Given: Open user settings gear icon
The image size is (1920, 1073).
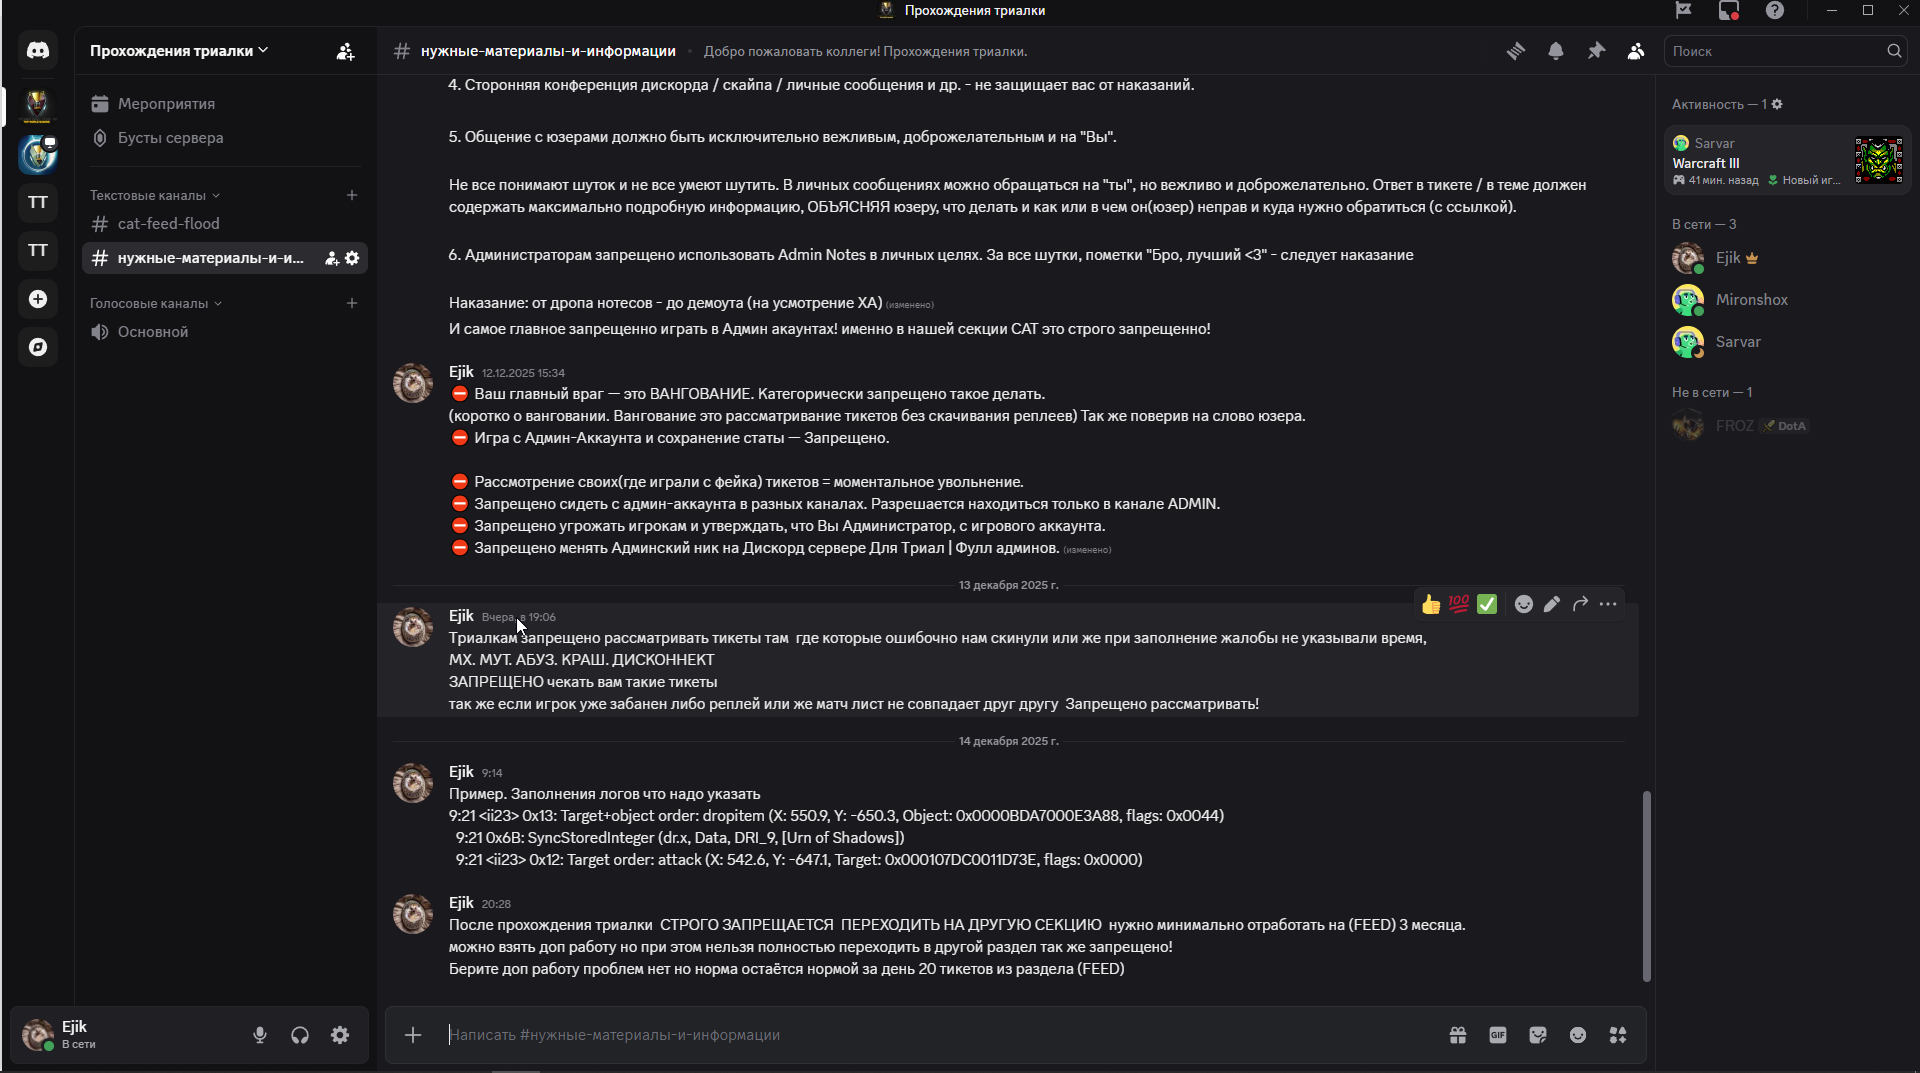Looking at the screenshot, I should (x=340, y=1035).
